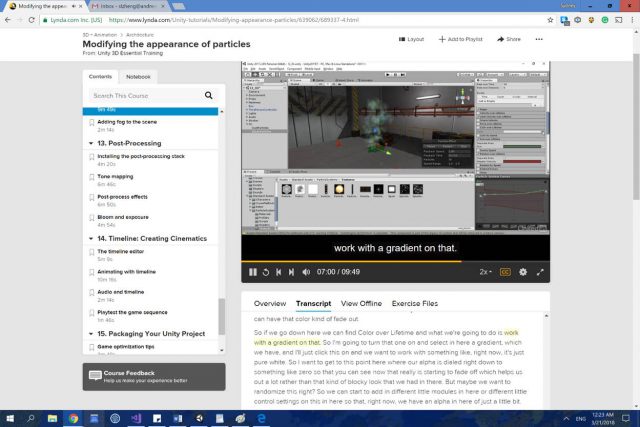Click the main page vertical scrollbar
Screen dimensions: 640x427
[x=636, y=127]
